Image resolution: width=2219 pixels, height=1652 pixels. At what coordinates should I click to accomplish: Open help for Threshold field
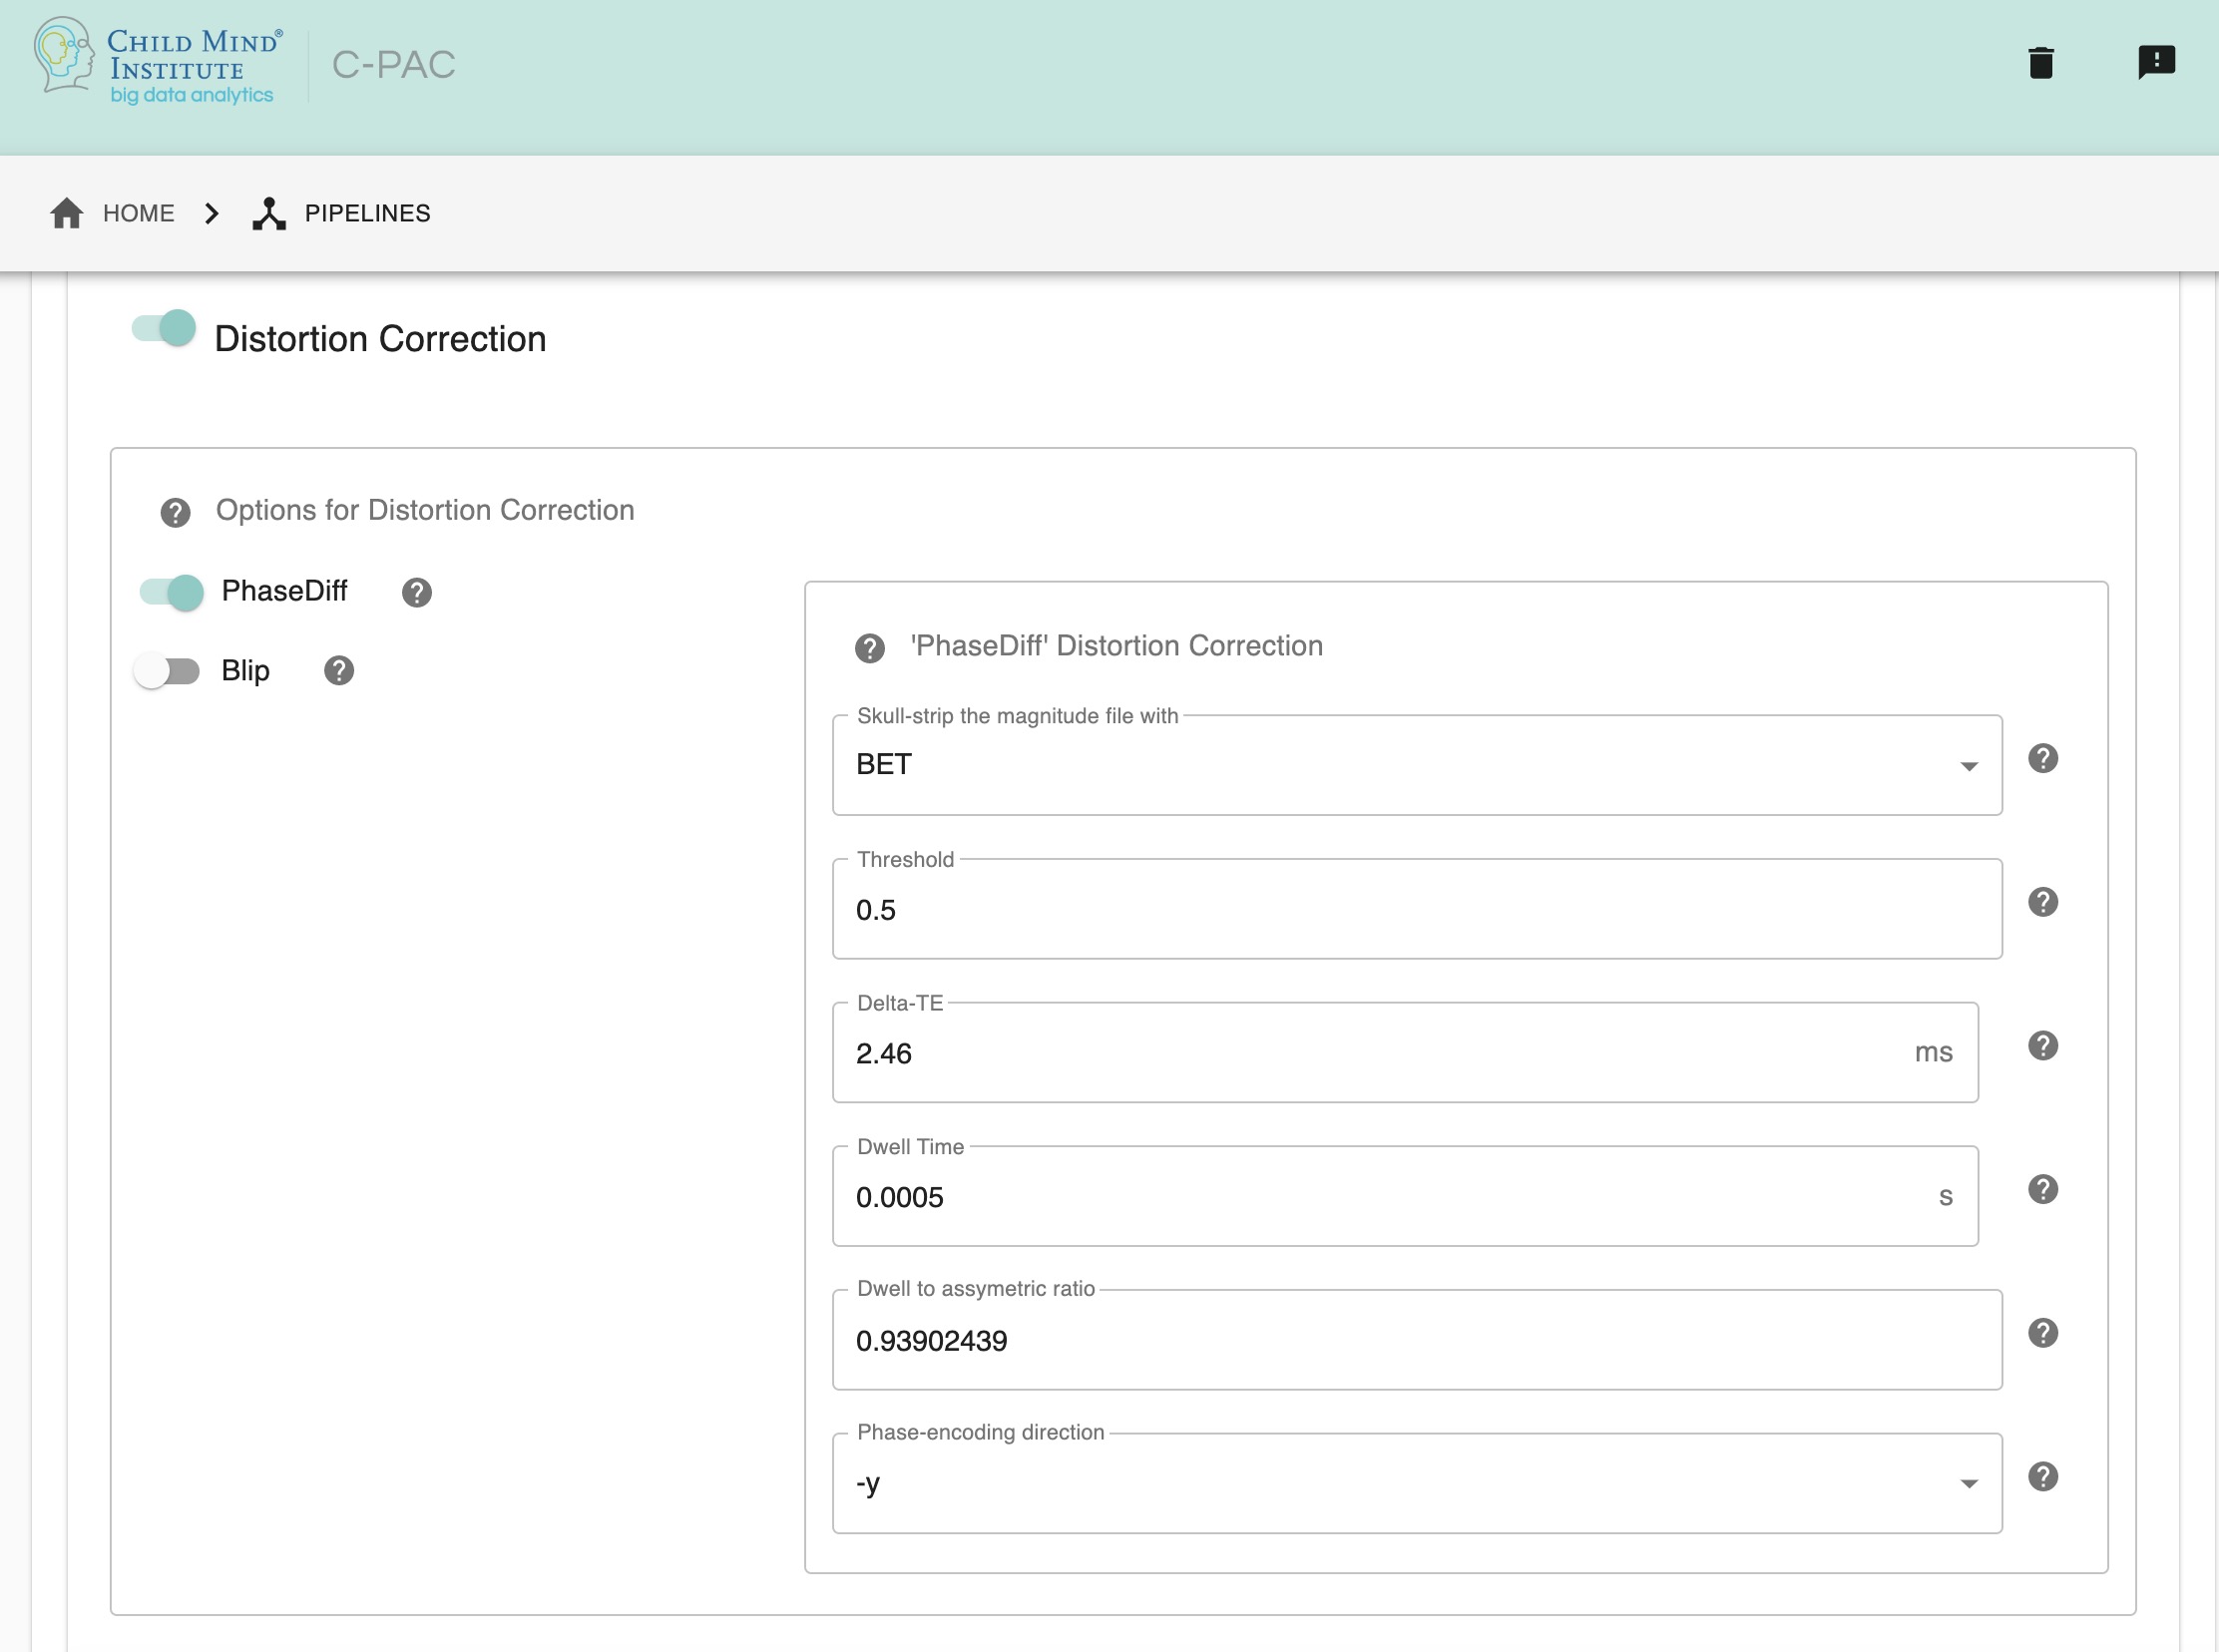(2042, 902)
